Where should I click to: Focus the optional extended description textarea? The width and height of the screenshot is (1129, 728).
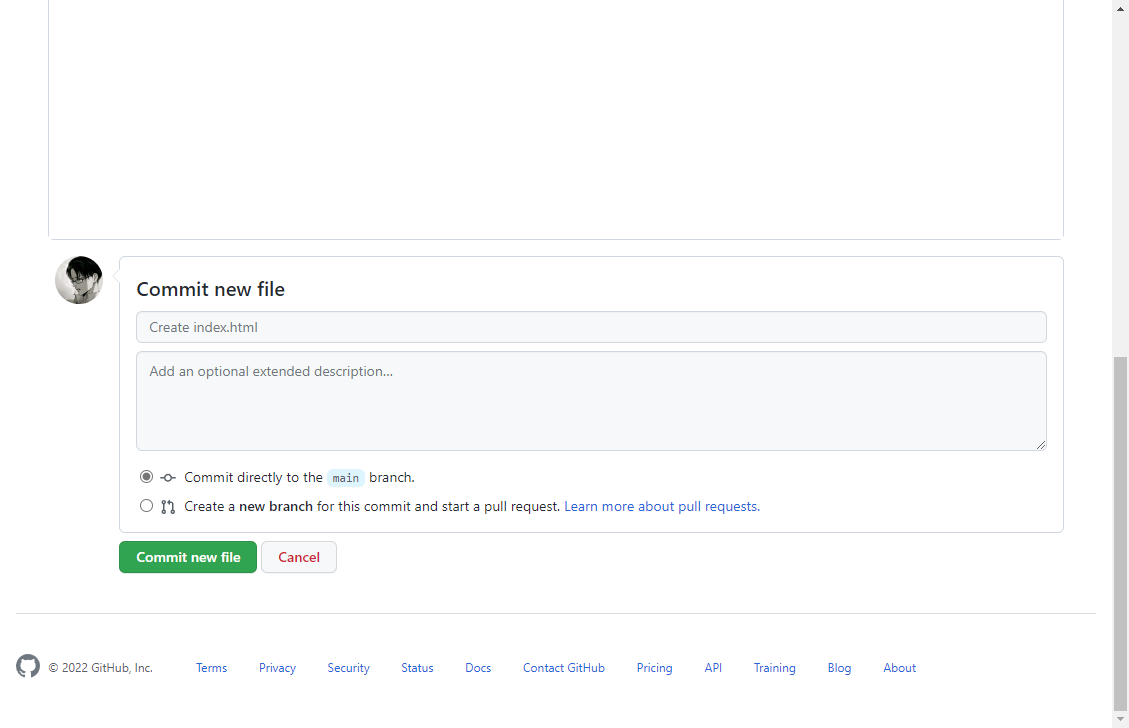(x=591, y=400)
